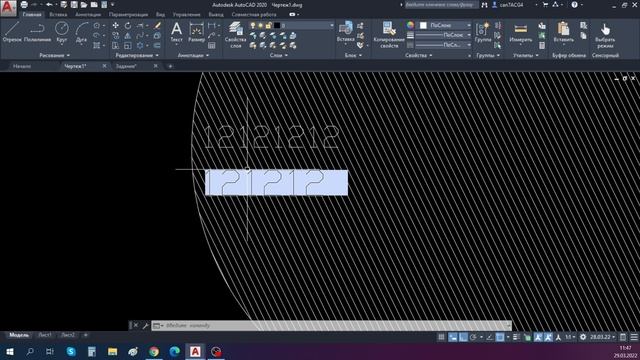Choose the Mirror tool icon
The width and height of the screenshot is (640, 360).
tap(128, 36)
